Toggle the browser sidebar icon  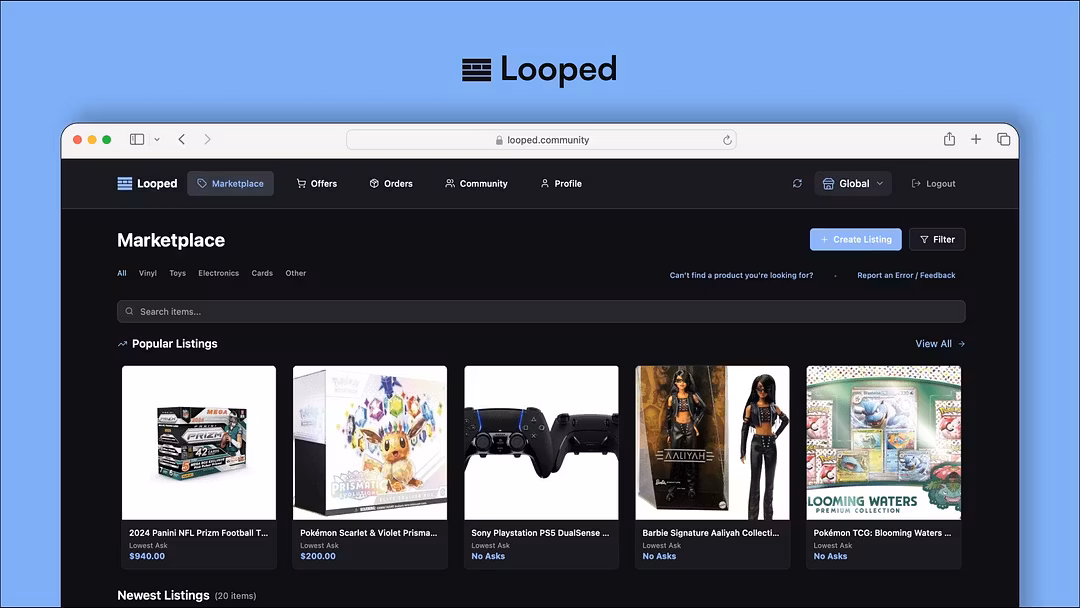136,139
